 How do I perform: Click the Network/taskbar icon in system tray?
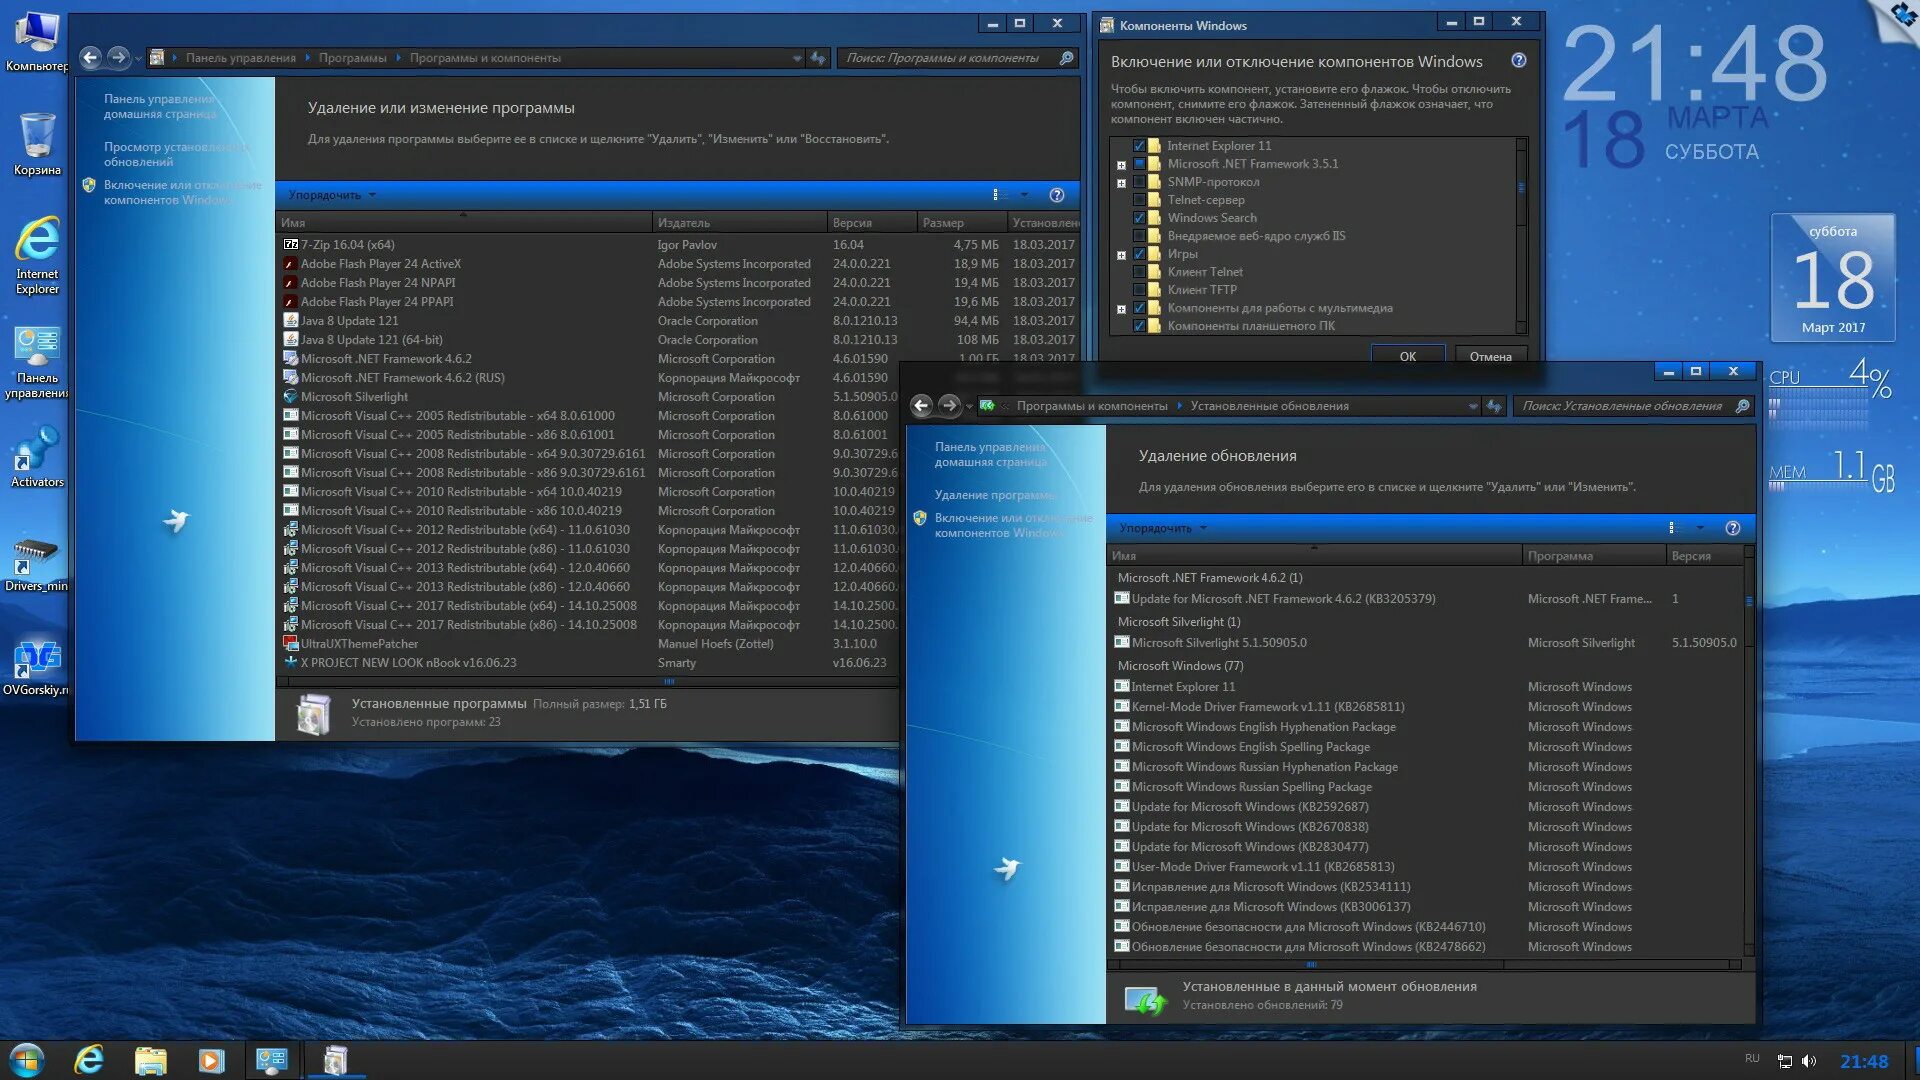point(1789,1060)
